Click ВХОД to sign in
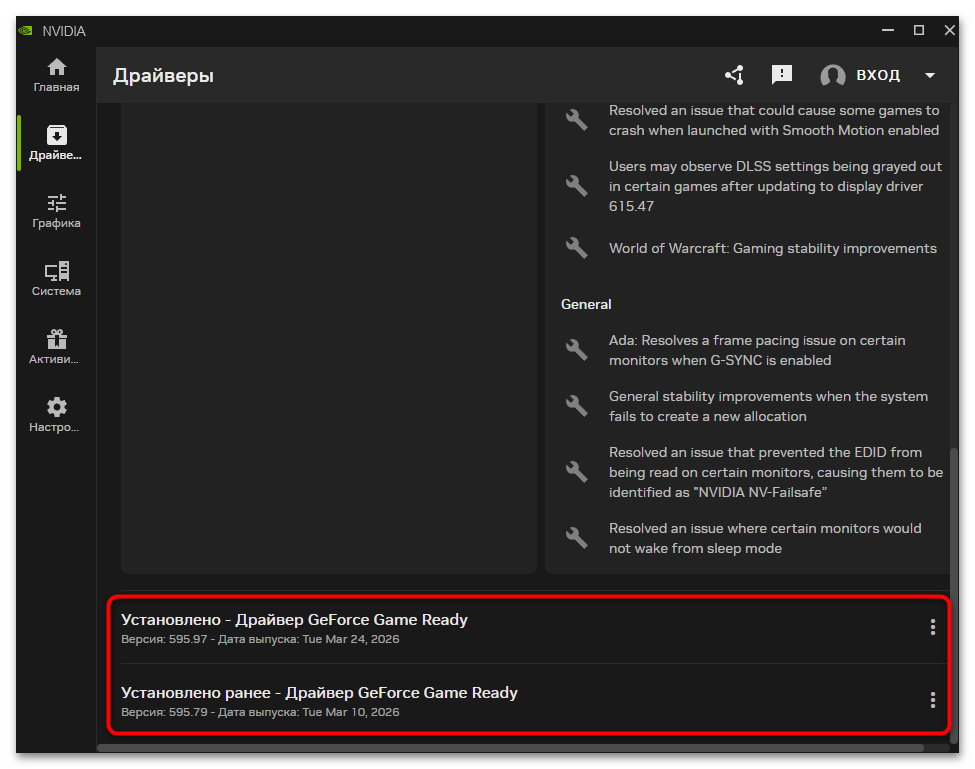975x769 pixels. (878, 75)
